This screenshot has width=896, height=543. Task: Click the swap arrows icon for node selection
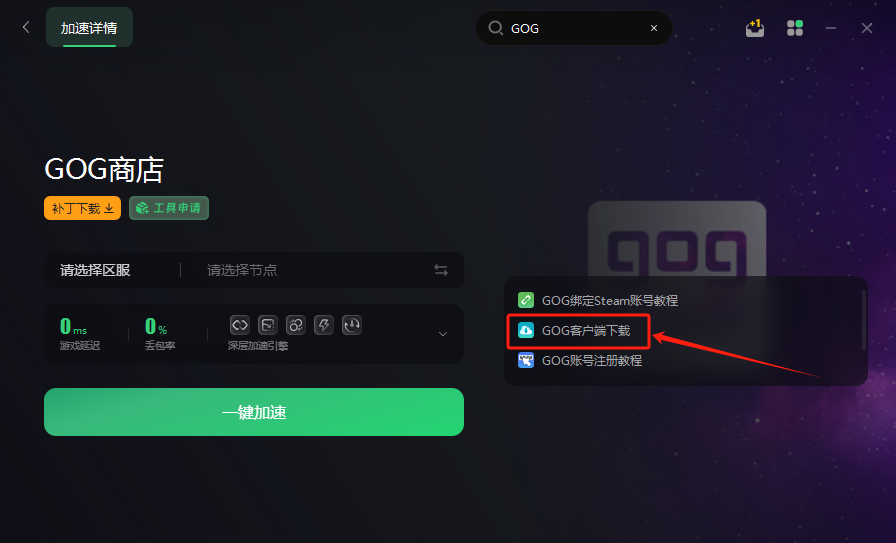click(x=441, y=270)
